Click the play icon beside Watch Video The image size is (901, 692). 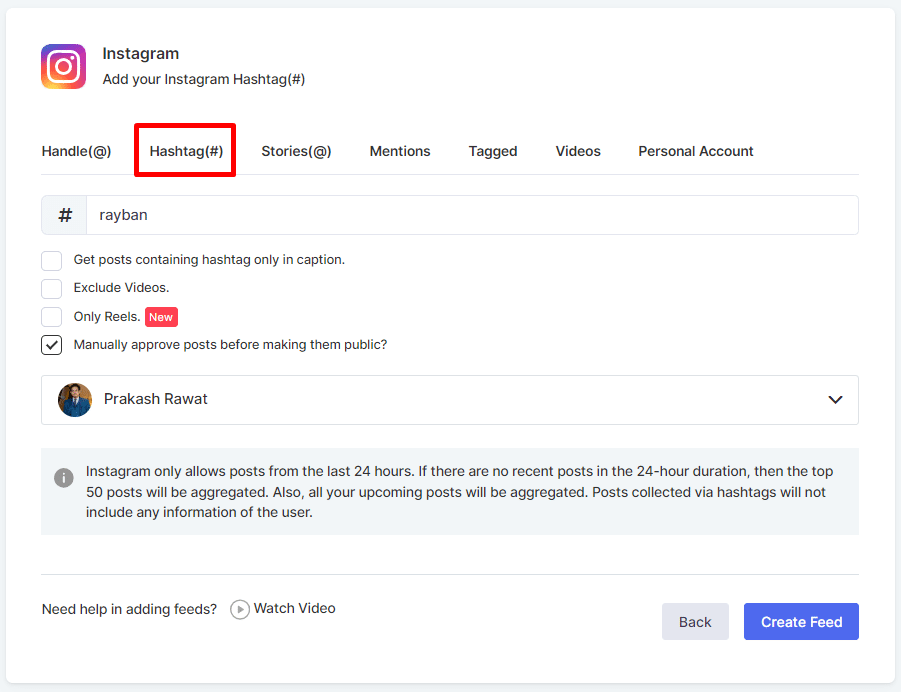(240, 609)
